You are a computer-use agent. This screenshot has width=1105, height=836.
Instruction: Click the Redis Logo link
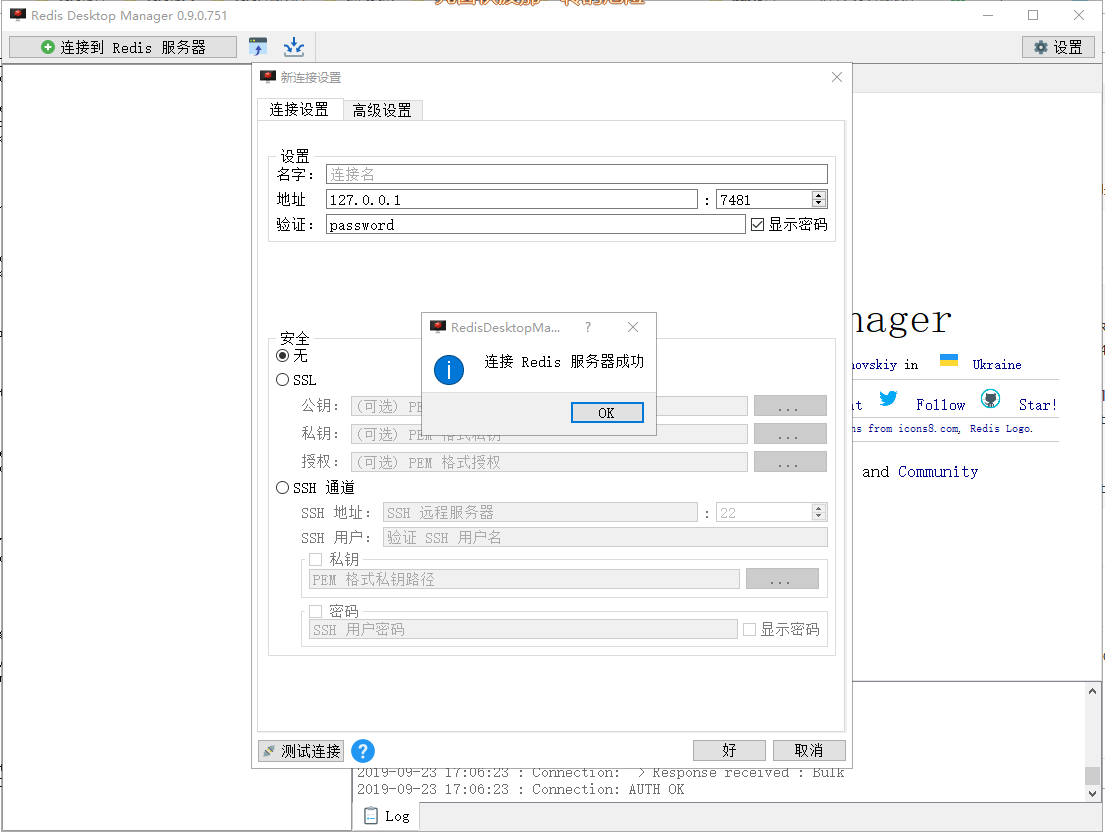(x=1001, y=429)
